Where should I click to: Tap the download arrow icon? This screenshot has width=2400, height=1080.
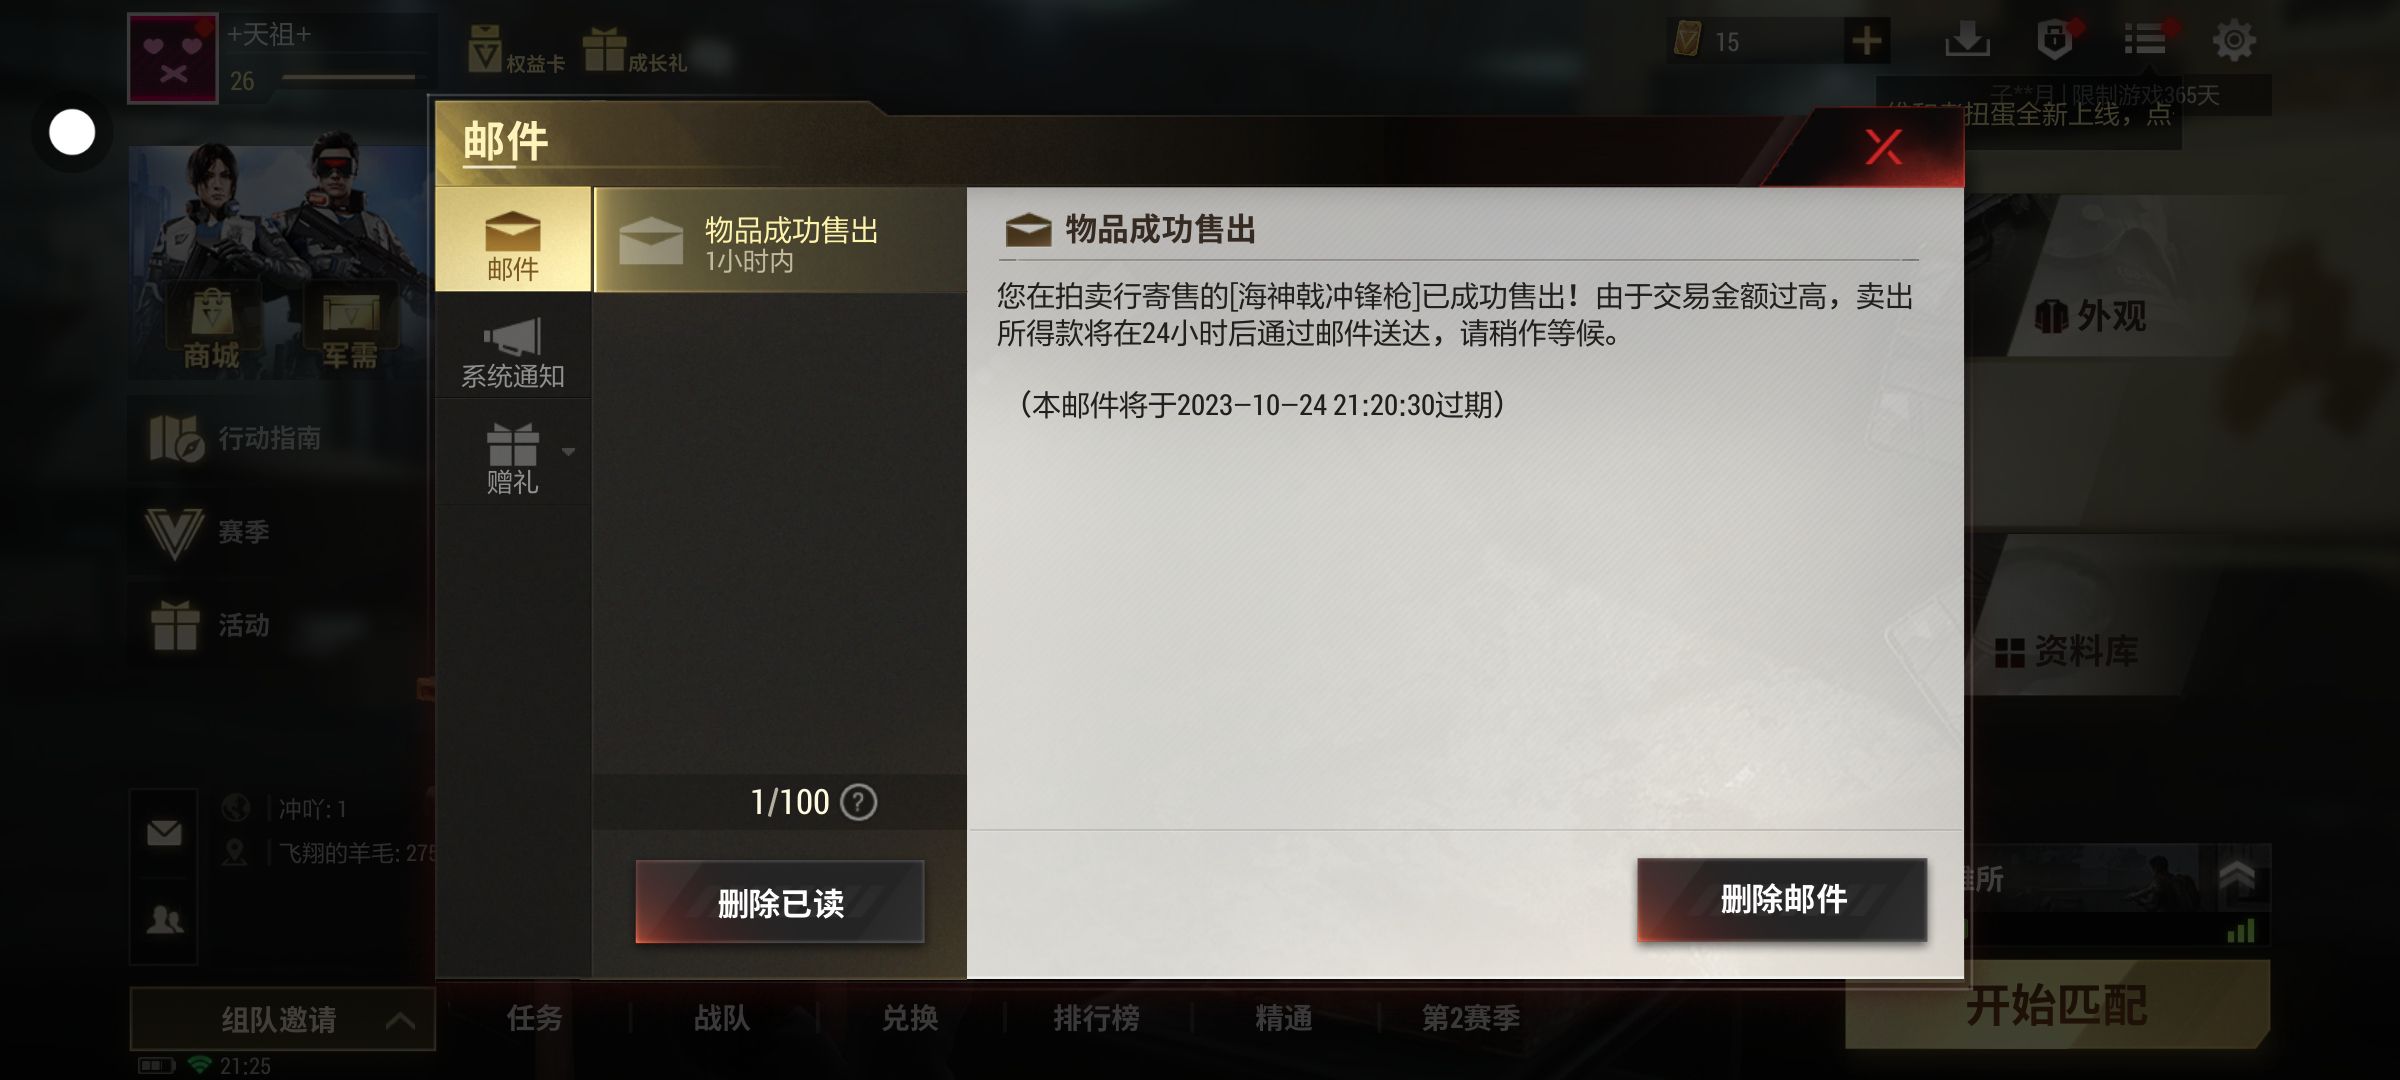[1966, 40]
